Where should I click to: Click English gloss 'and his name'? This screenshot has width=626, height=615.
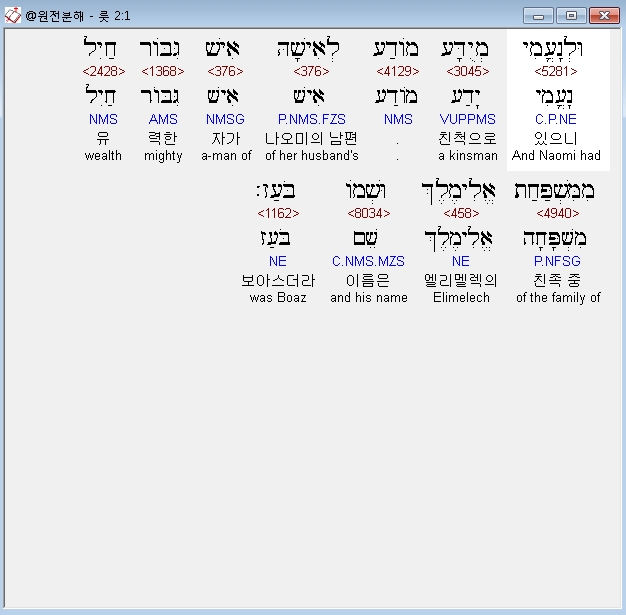(x=369, y=298)
